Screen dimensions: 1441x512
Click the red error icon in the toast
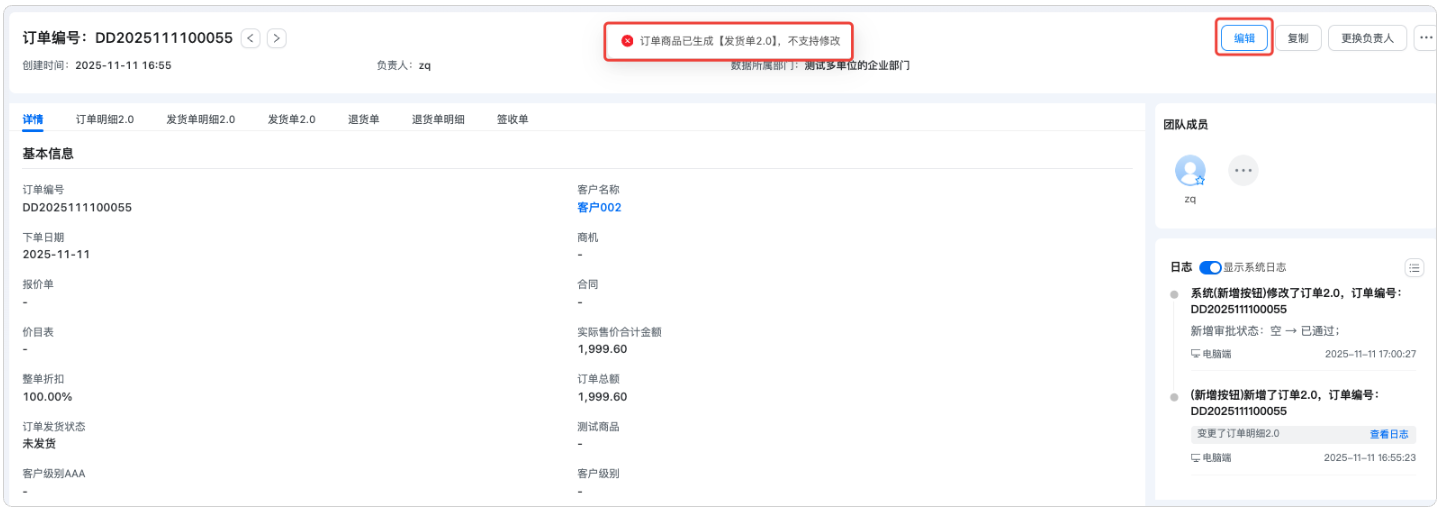point(627,41)
